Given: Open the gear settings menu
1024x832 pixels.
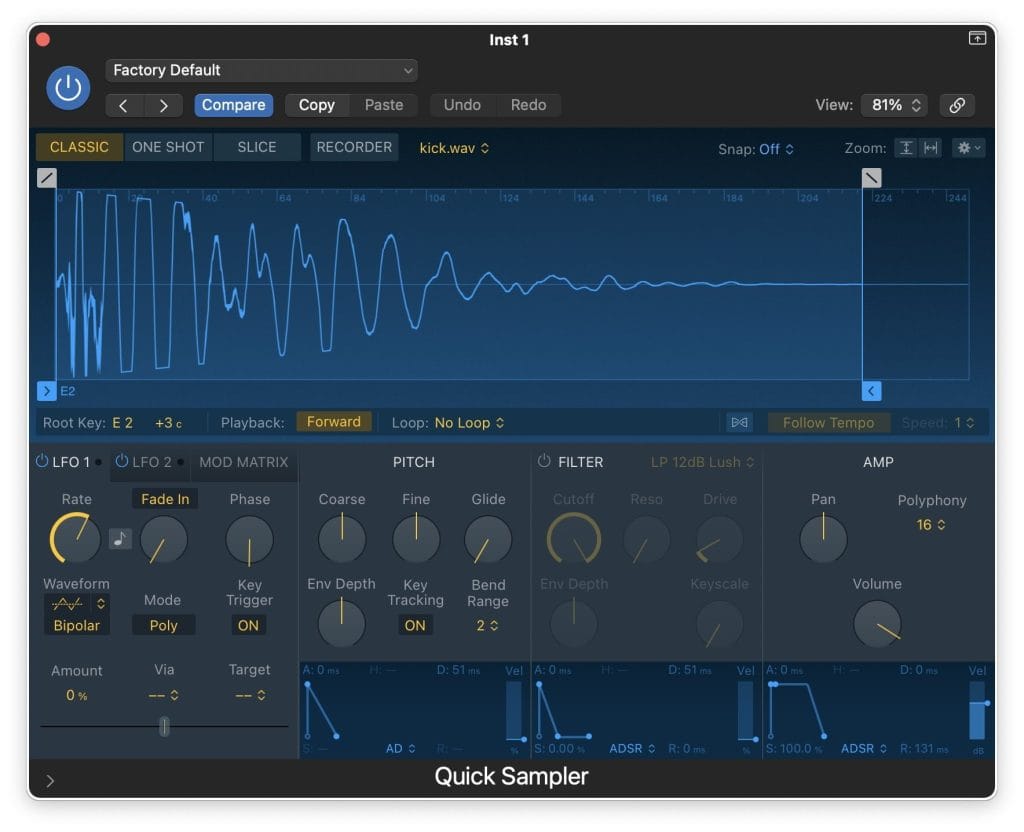Looking at the screenshot, I should (x=968, y=148).
